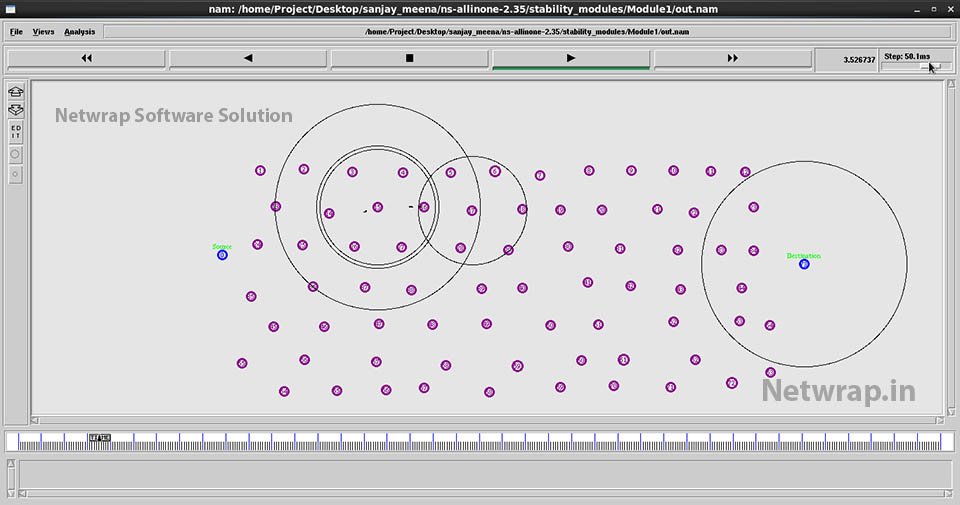Screen dimensions: 960x505
Task: Select the small circle tool in sidebar
Action: pos(16,175)
